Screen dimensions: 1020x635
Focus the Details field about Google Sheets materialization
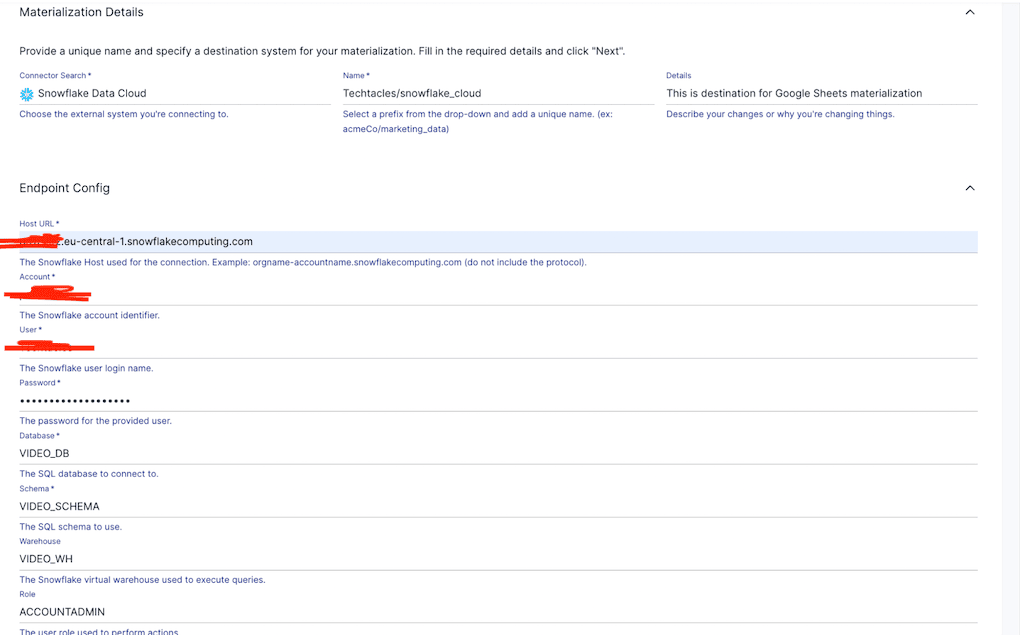[x=820, y=93]
